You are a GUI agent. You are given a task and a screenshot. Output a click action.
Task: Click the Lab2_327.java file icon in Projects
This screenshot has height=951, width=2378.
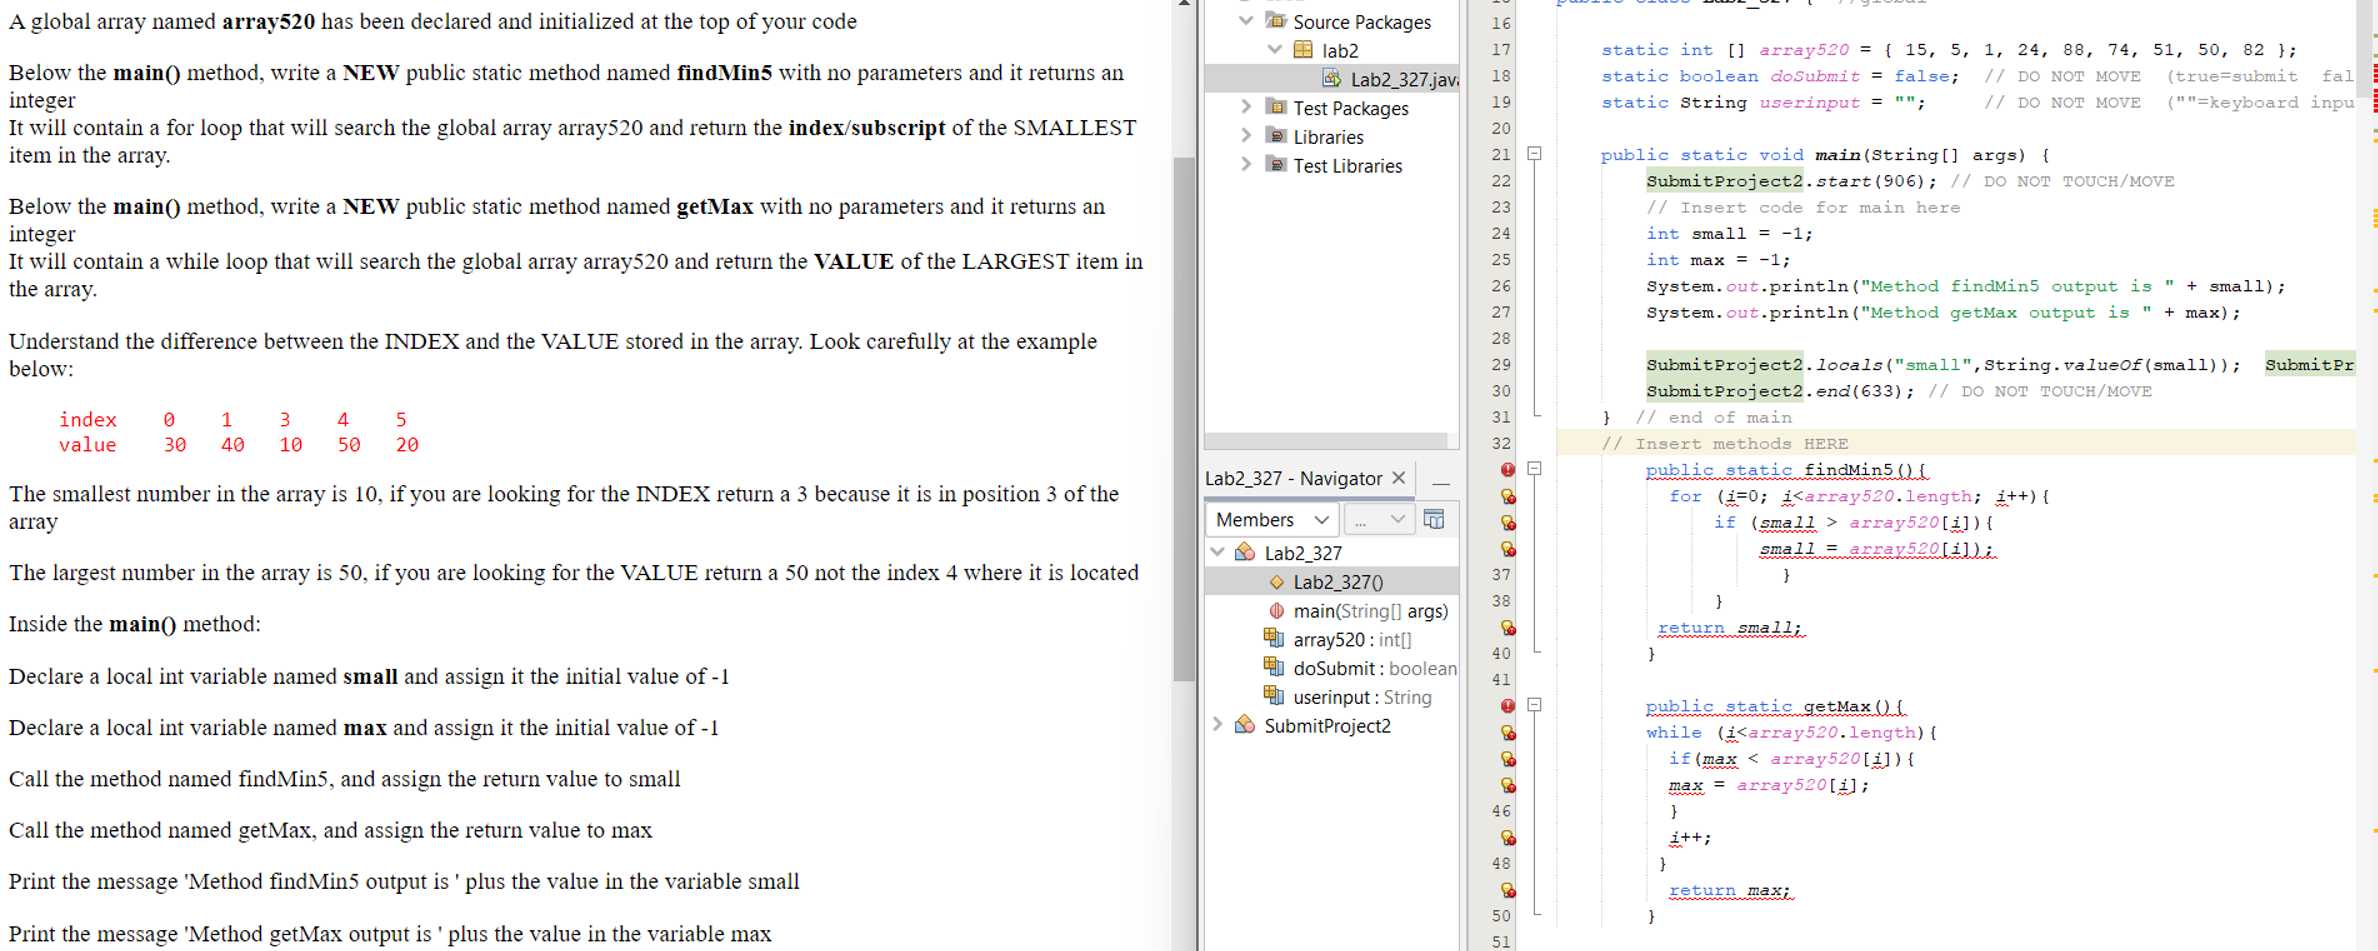[1330, 76]
